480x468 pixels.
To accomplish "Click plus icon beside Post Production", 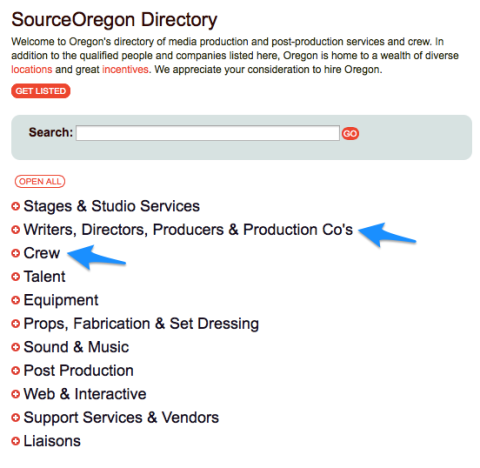I will (15, 371).
